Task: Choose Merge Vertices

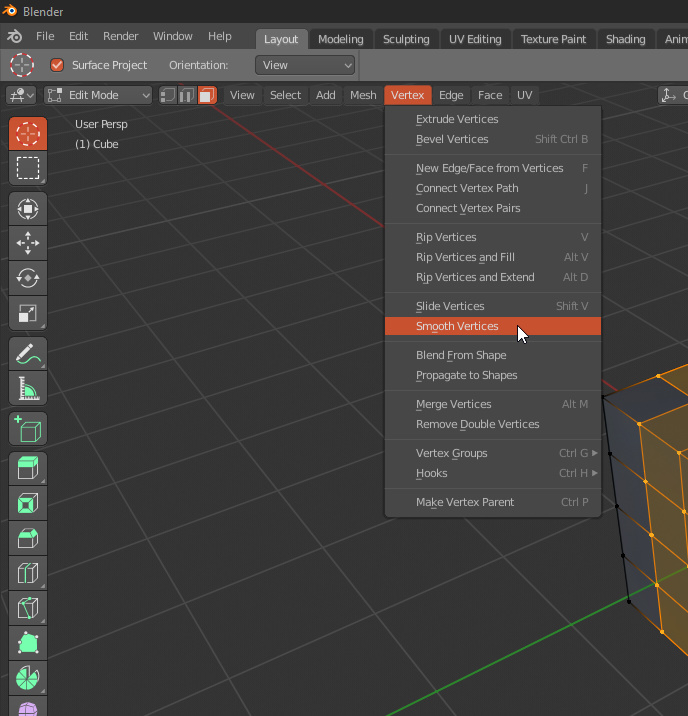Action: click(x=493, y=404)
